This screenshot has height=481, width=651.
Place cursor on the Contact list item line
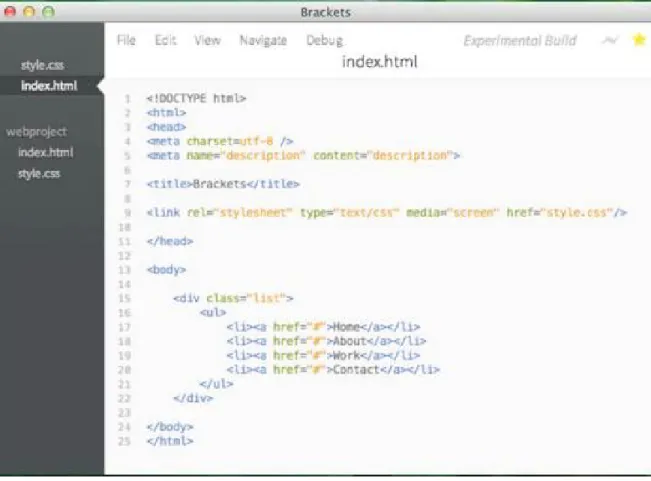coord(333,369)
